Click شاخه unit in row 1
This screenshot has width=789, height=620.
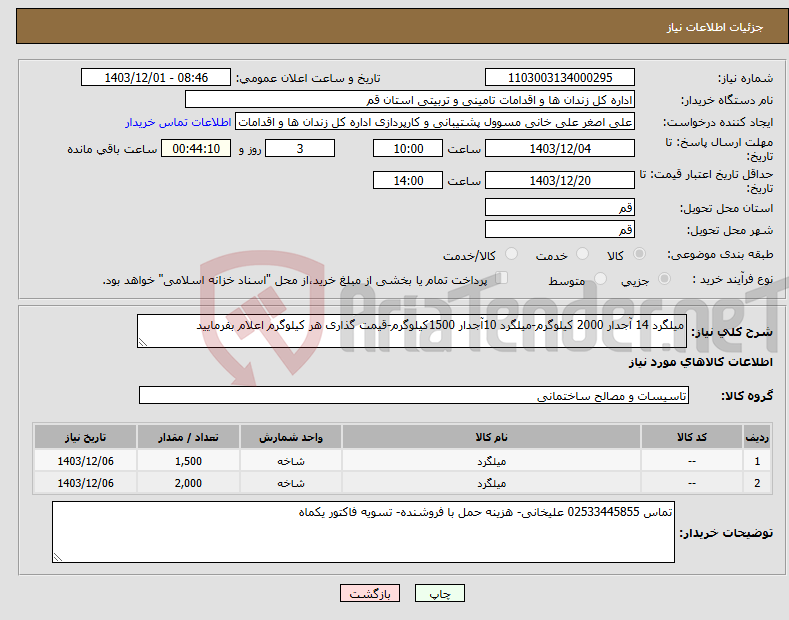pyautogui.click(x=291, y=461)
